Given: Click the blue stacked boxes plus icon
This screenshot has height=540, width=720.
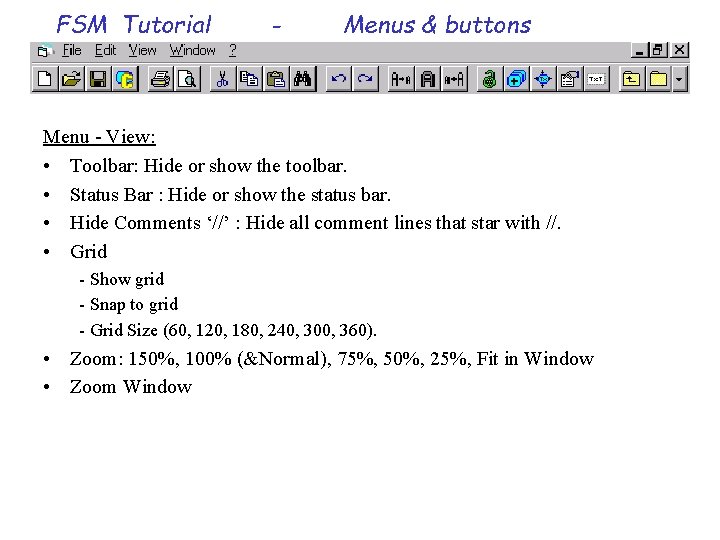Looking at the screenshot, I should tap(517, 79).
